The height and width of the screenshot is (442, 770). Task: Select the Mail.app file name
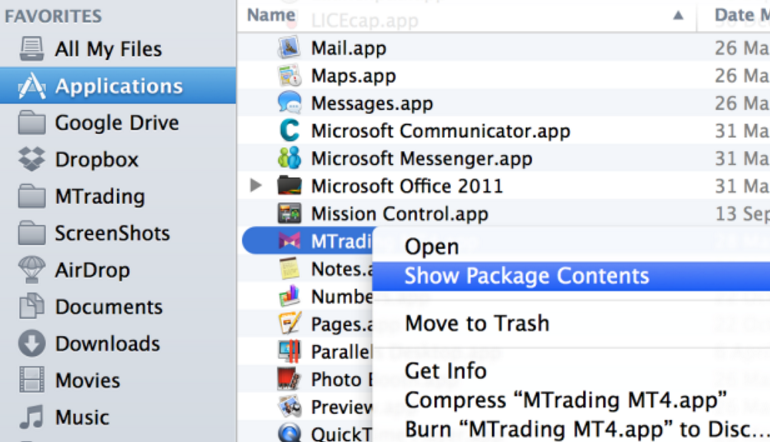[x=349, y=48]
